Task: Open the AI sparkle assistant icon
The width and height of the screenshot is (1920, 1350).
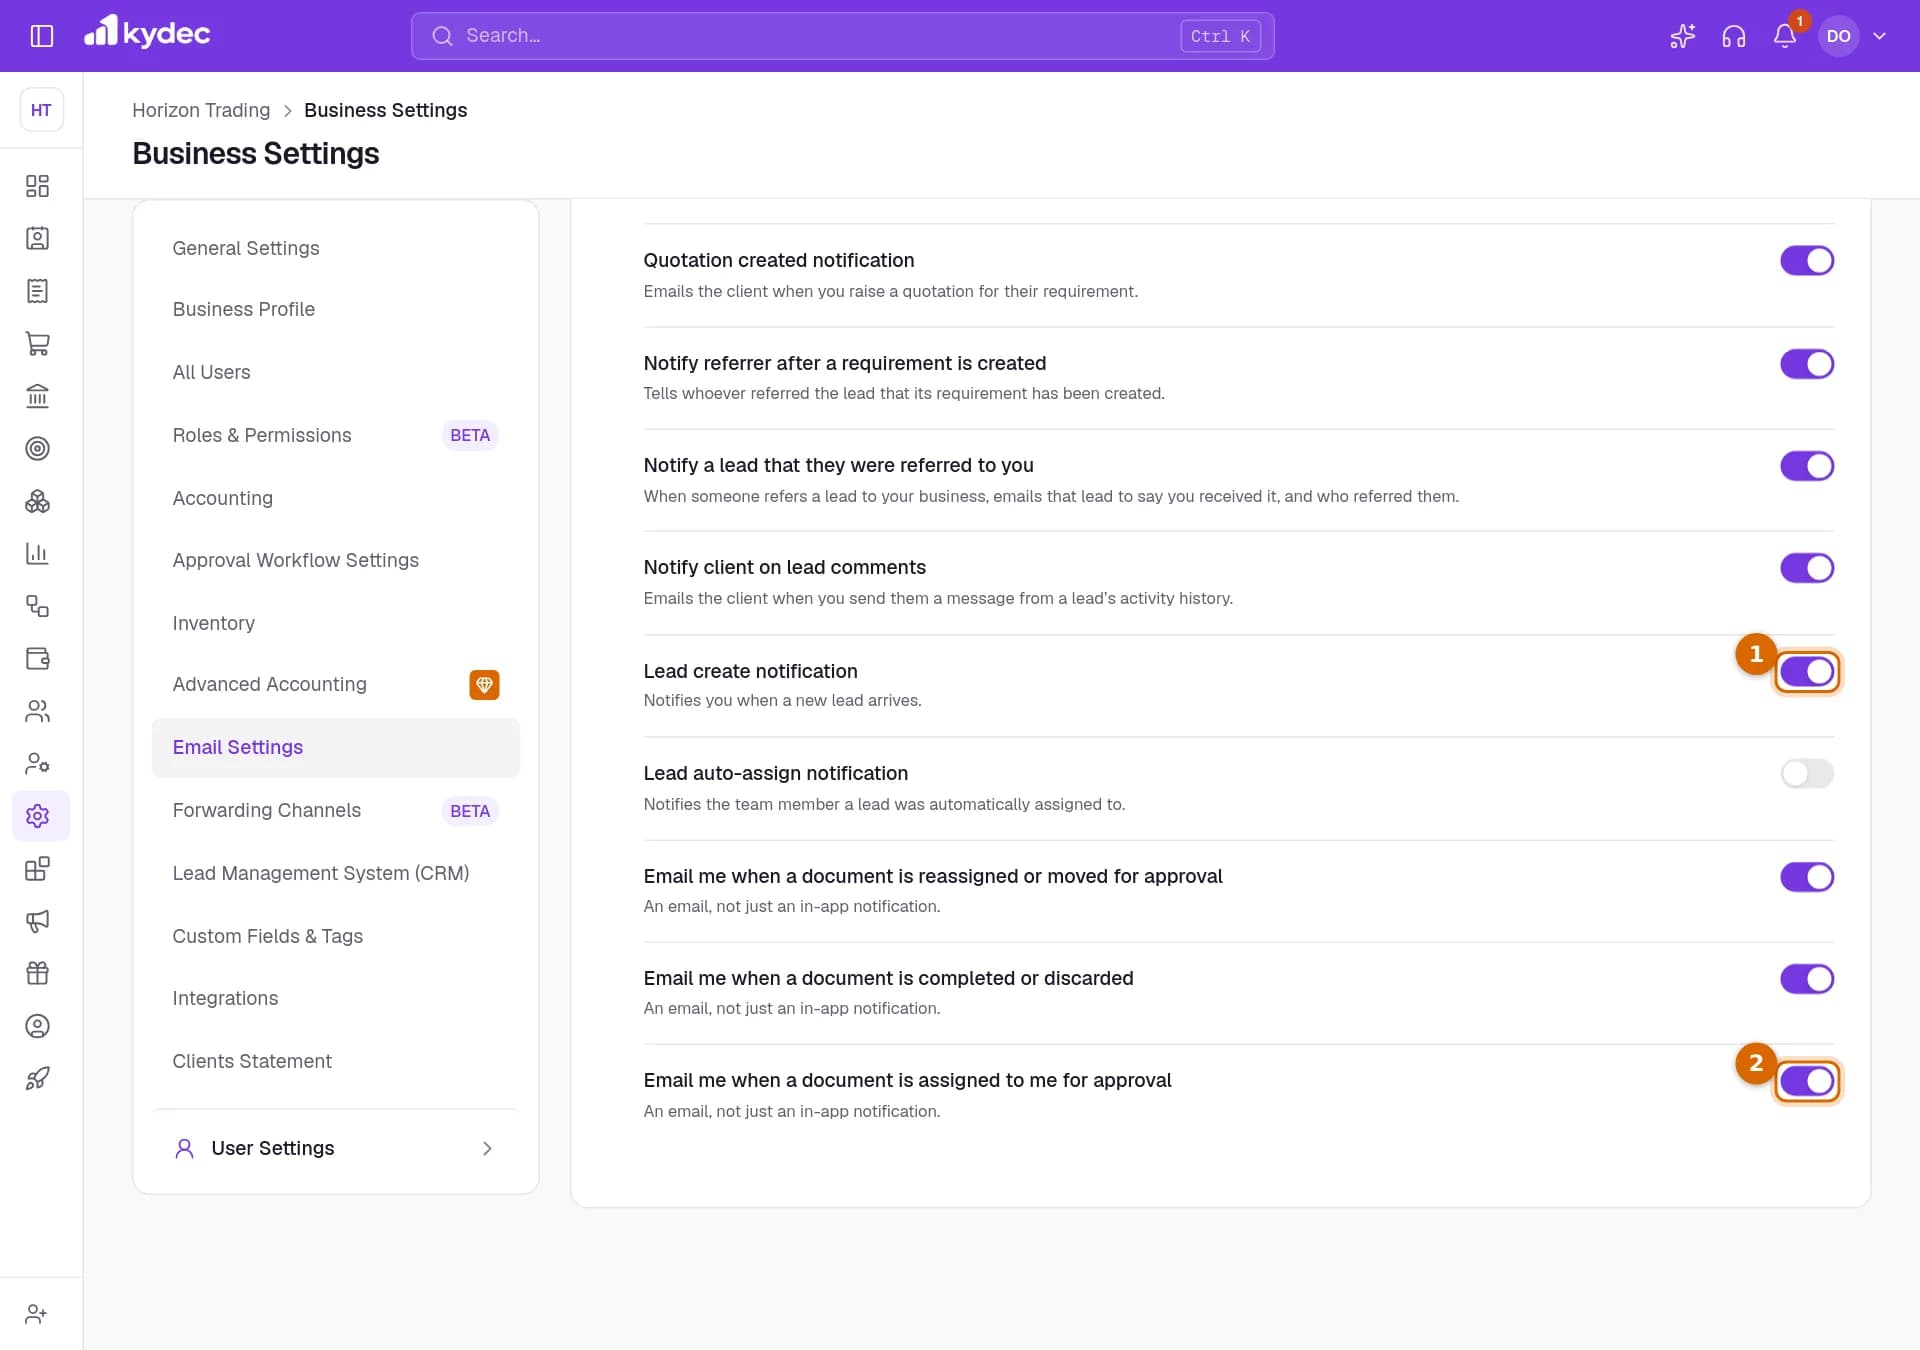Action: tap(1682, 36)
